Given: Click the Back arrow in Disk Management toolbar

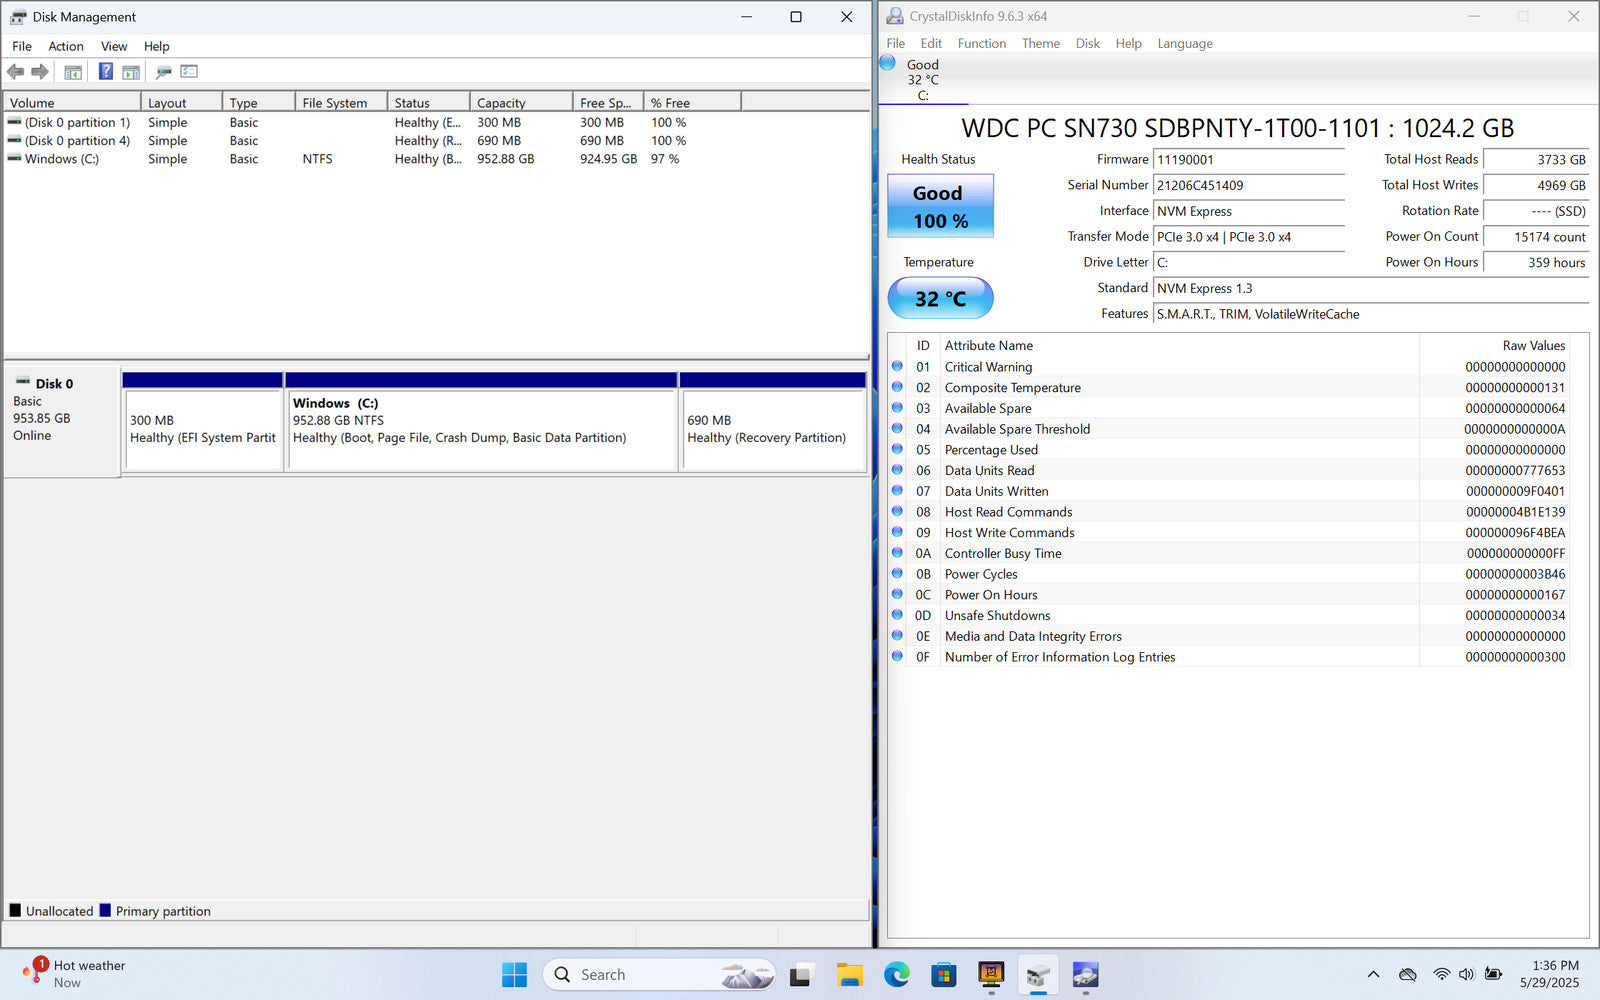Looking at the screenshot, I should (x=15, y=72).
